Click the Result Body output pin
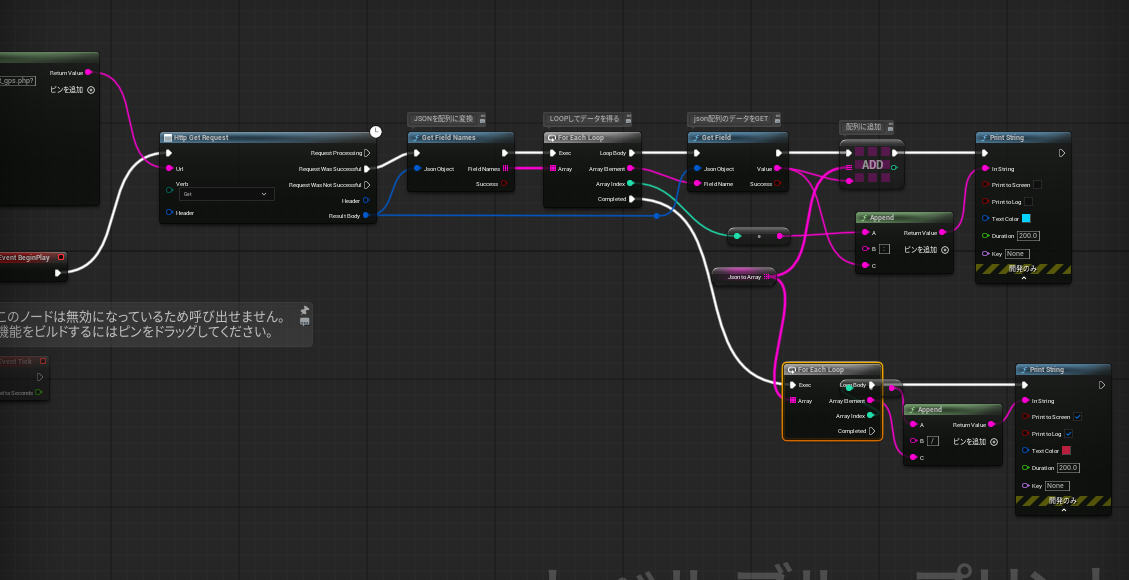 (x=367, y=215)
